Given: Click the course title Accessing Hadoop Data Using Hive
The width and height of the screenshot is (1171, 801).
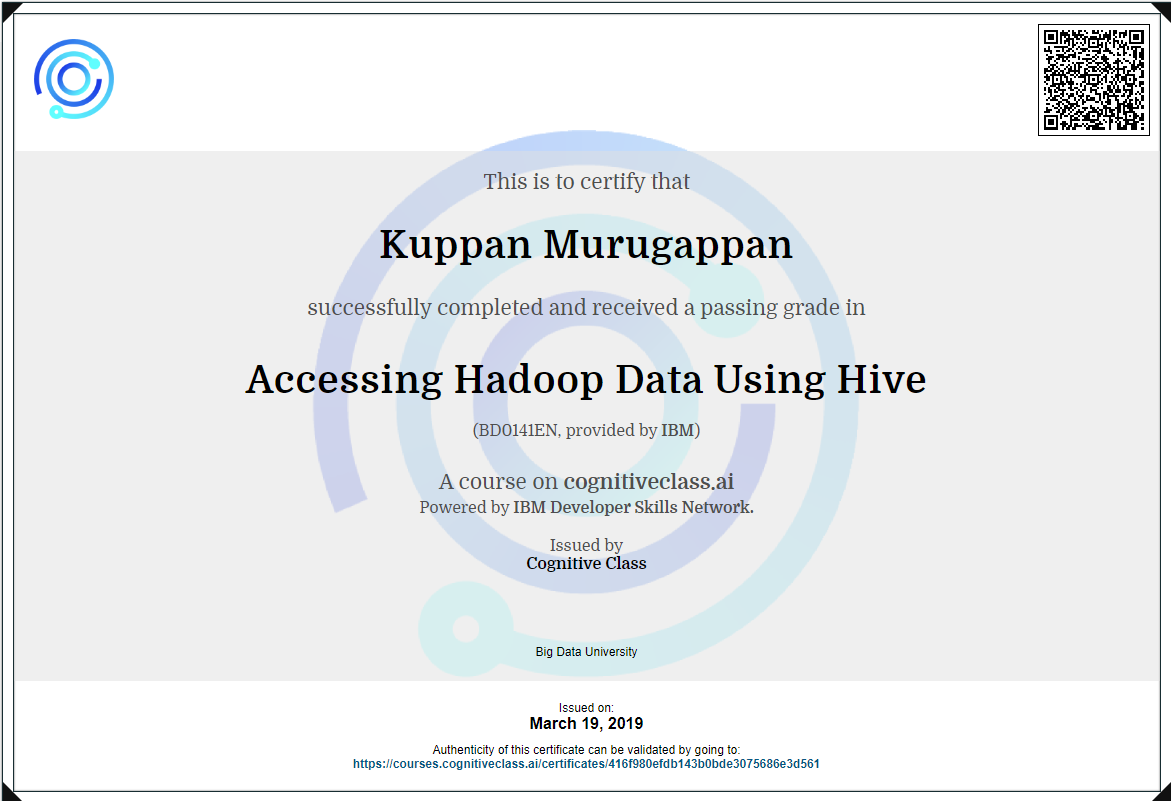Looking at the screenshot, I should tap(586, 380).
